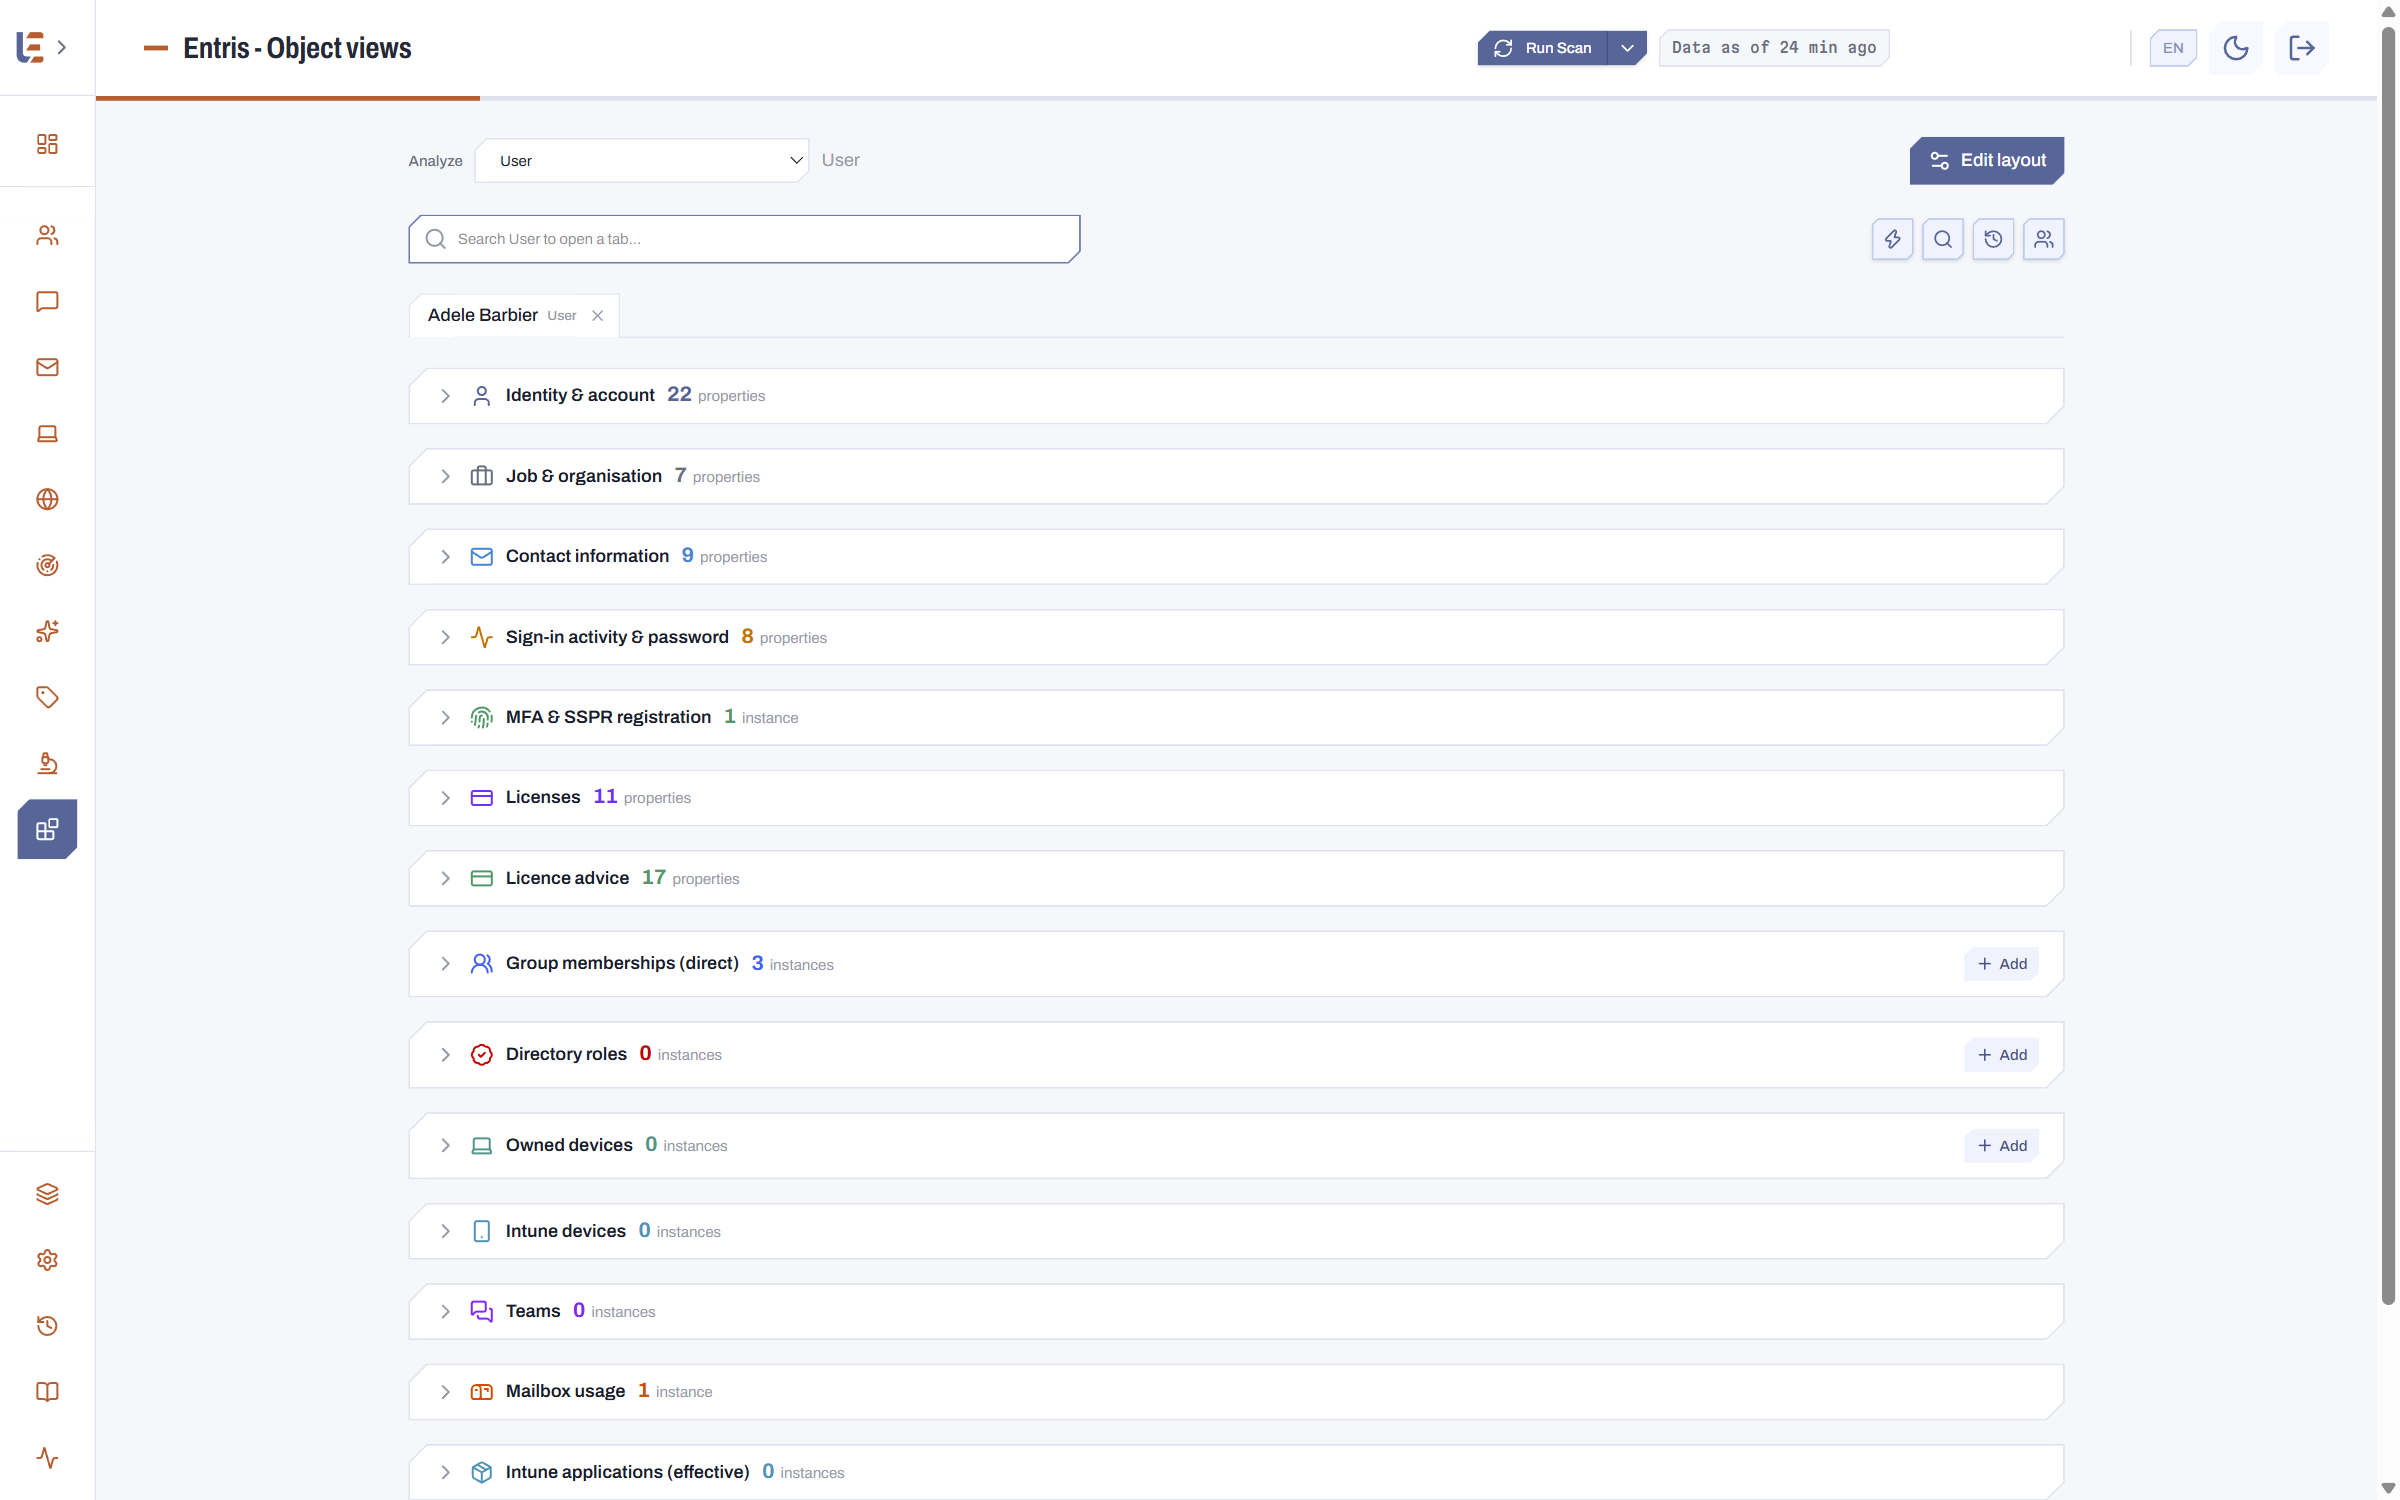
Task: Open the Analyze User dropdown
Action: point(641,161)
